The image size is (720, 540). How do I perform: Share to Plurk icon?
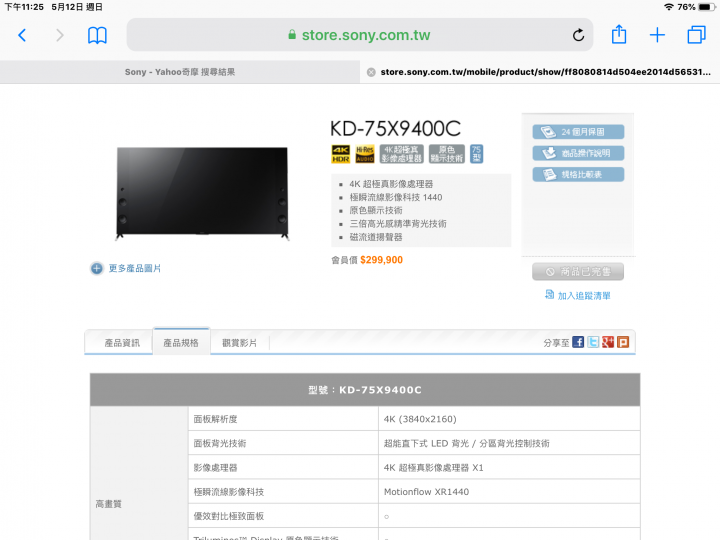click(x=623, y=342)
